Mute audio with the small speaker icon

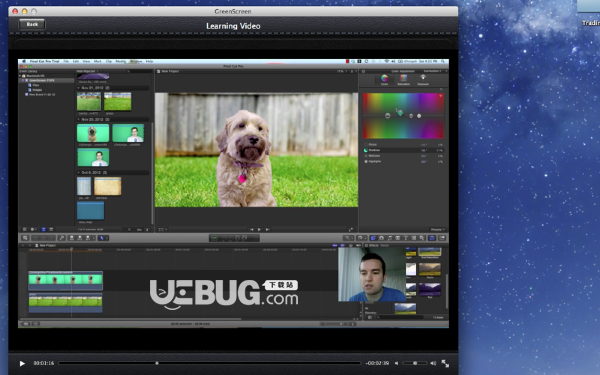[x=396, y=363]
